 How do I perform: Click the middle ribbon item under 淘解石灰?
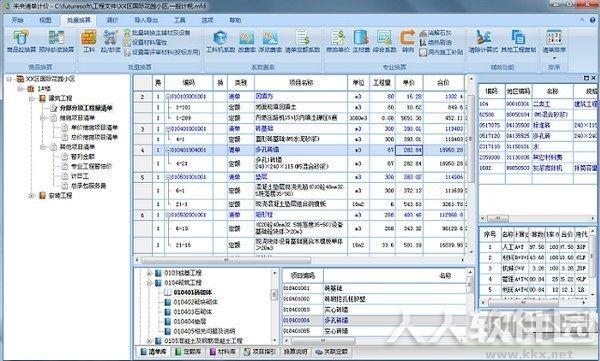pyautogui.click(x=435, y=42)
